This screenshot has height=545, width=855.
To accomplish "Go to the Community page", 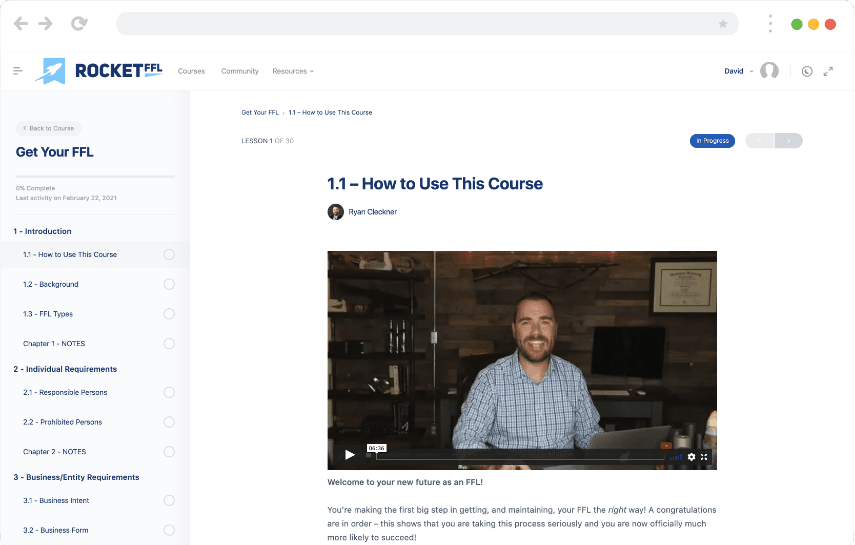I will coord(240,71).
